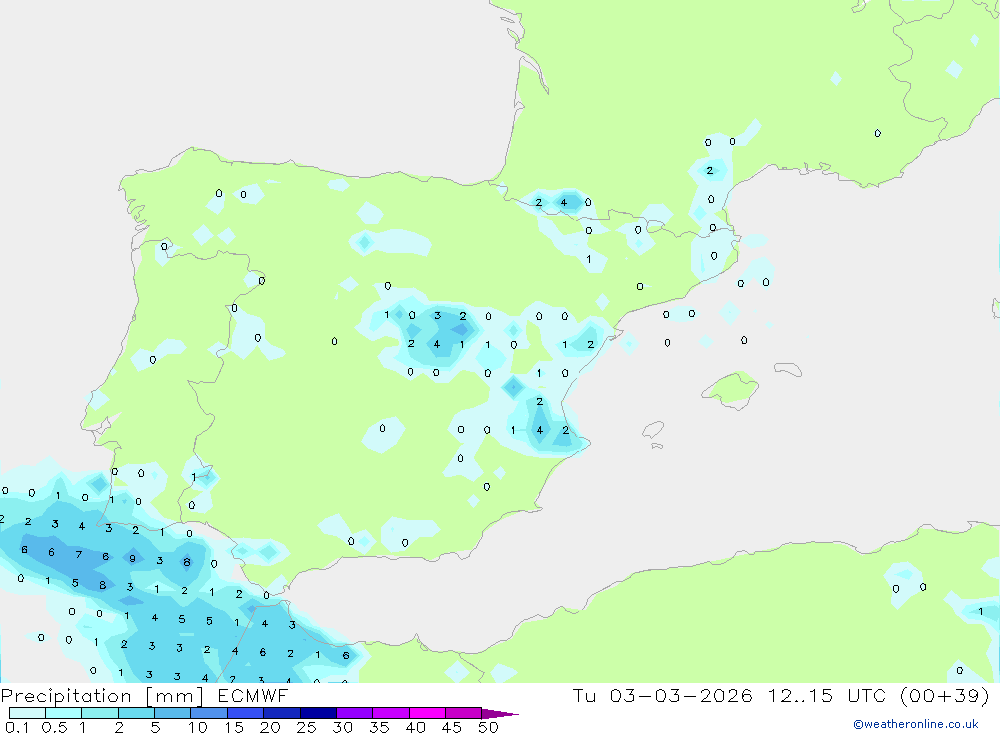Click the 20–25 mm dark blue legend box

[x=282, y=713]
